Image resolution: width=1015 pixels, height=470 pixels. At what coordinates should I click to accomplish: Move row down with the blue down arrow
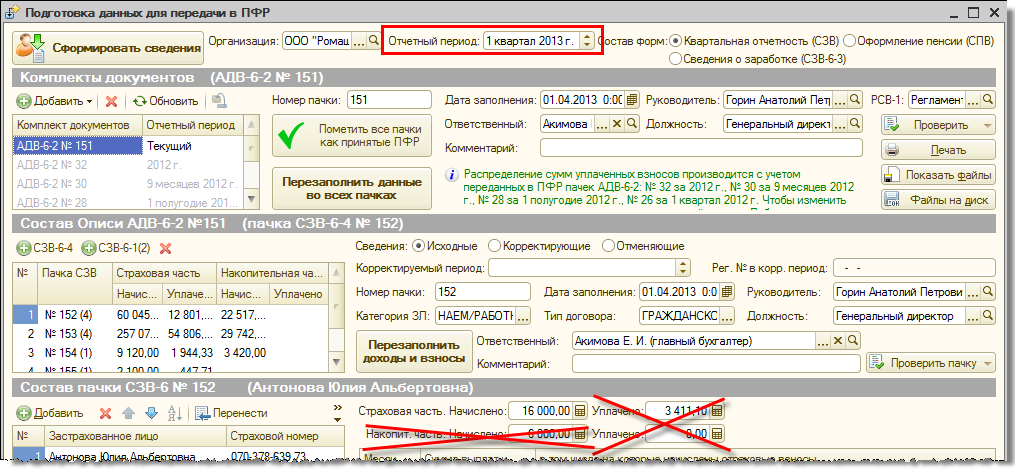[x=151, y=413]
